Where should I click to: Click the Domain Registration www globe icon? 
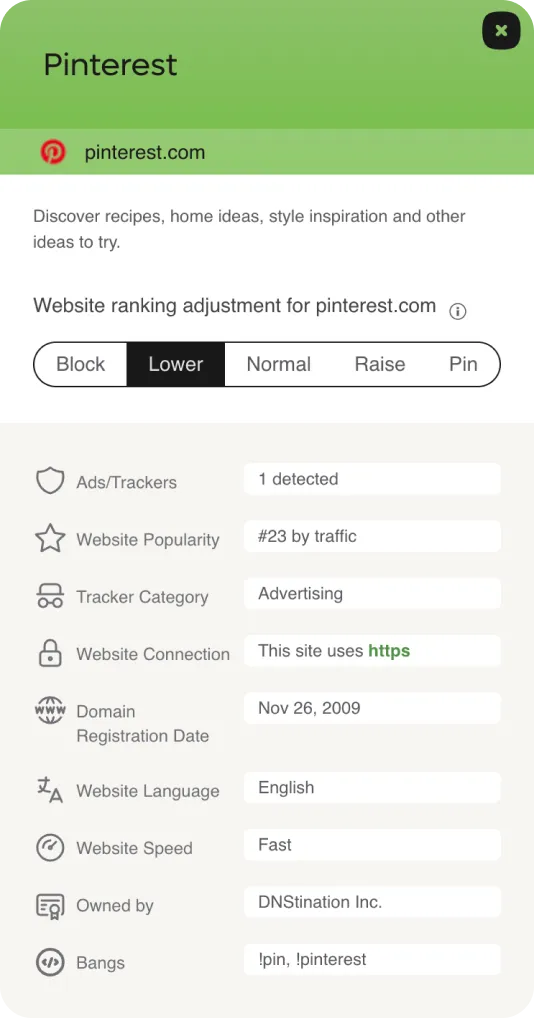click(50, 710)
